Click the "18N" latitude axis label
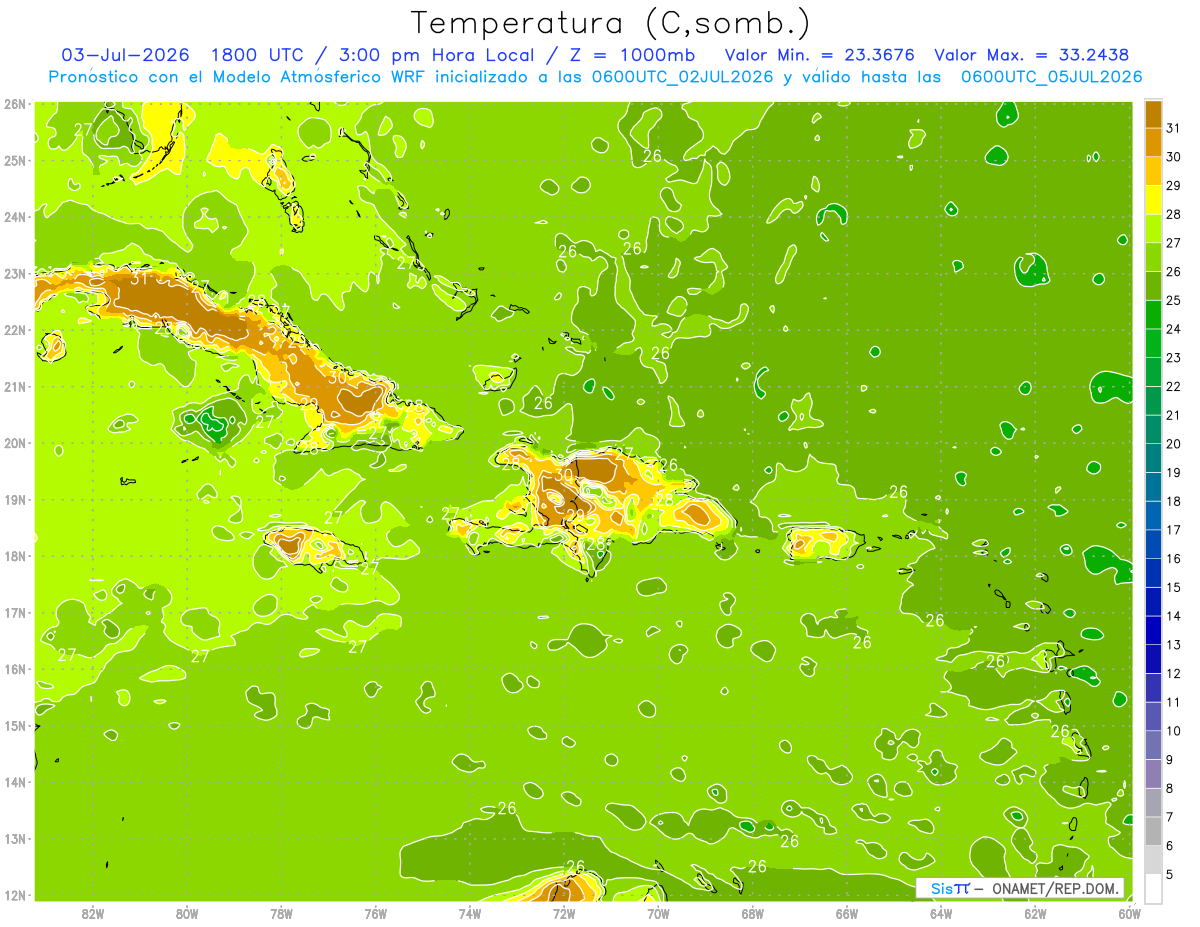 coord(15,555)
